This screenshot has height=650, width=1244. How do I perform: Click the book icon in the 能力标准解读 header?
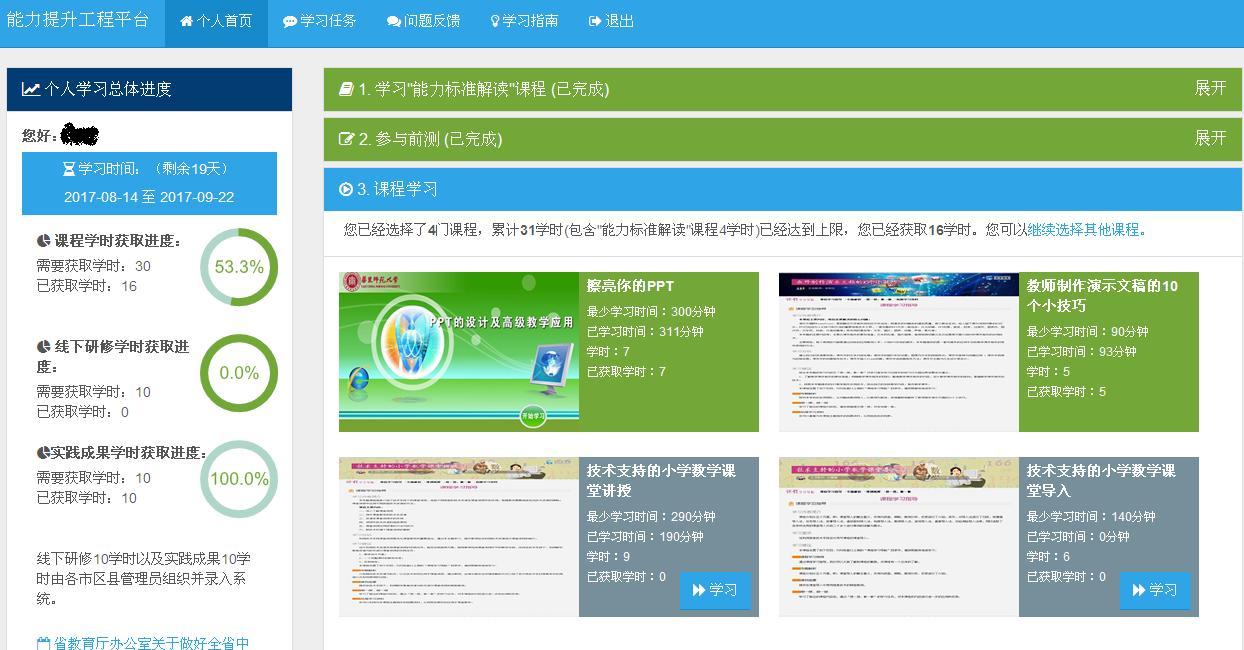coord(346,89)
